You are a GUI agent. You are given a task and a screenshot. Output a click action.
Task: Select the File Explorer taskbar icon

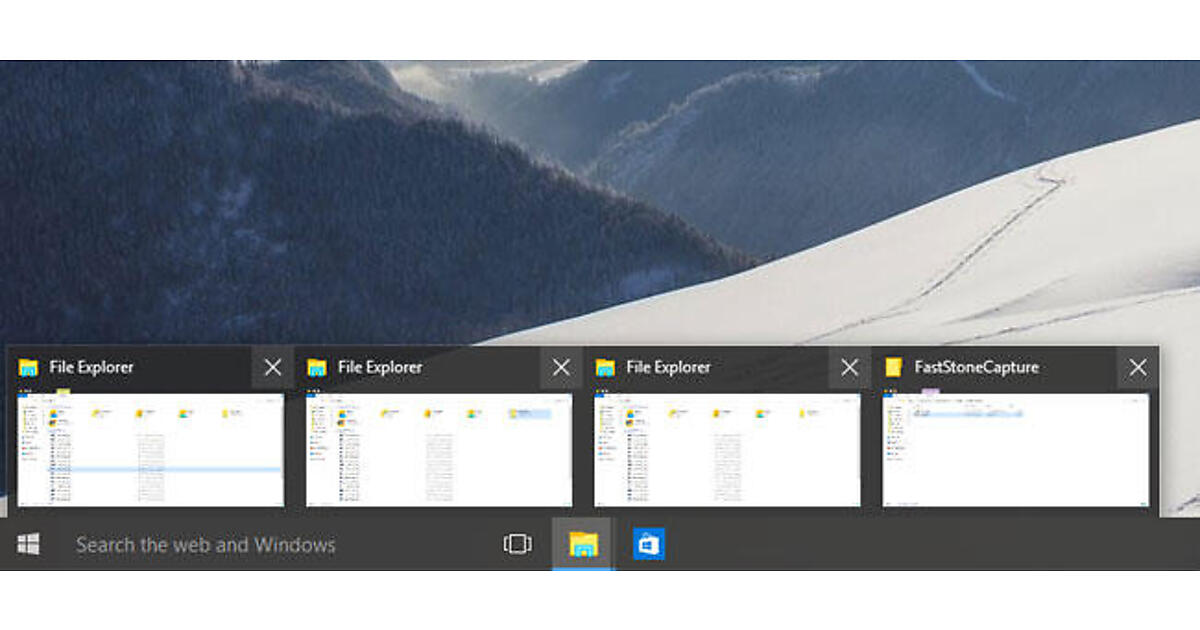582,544
